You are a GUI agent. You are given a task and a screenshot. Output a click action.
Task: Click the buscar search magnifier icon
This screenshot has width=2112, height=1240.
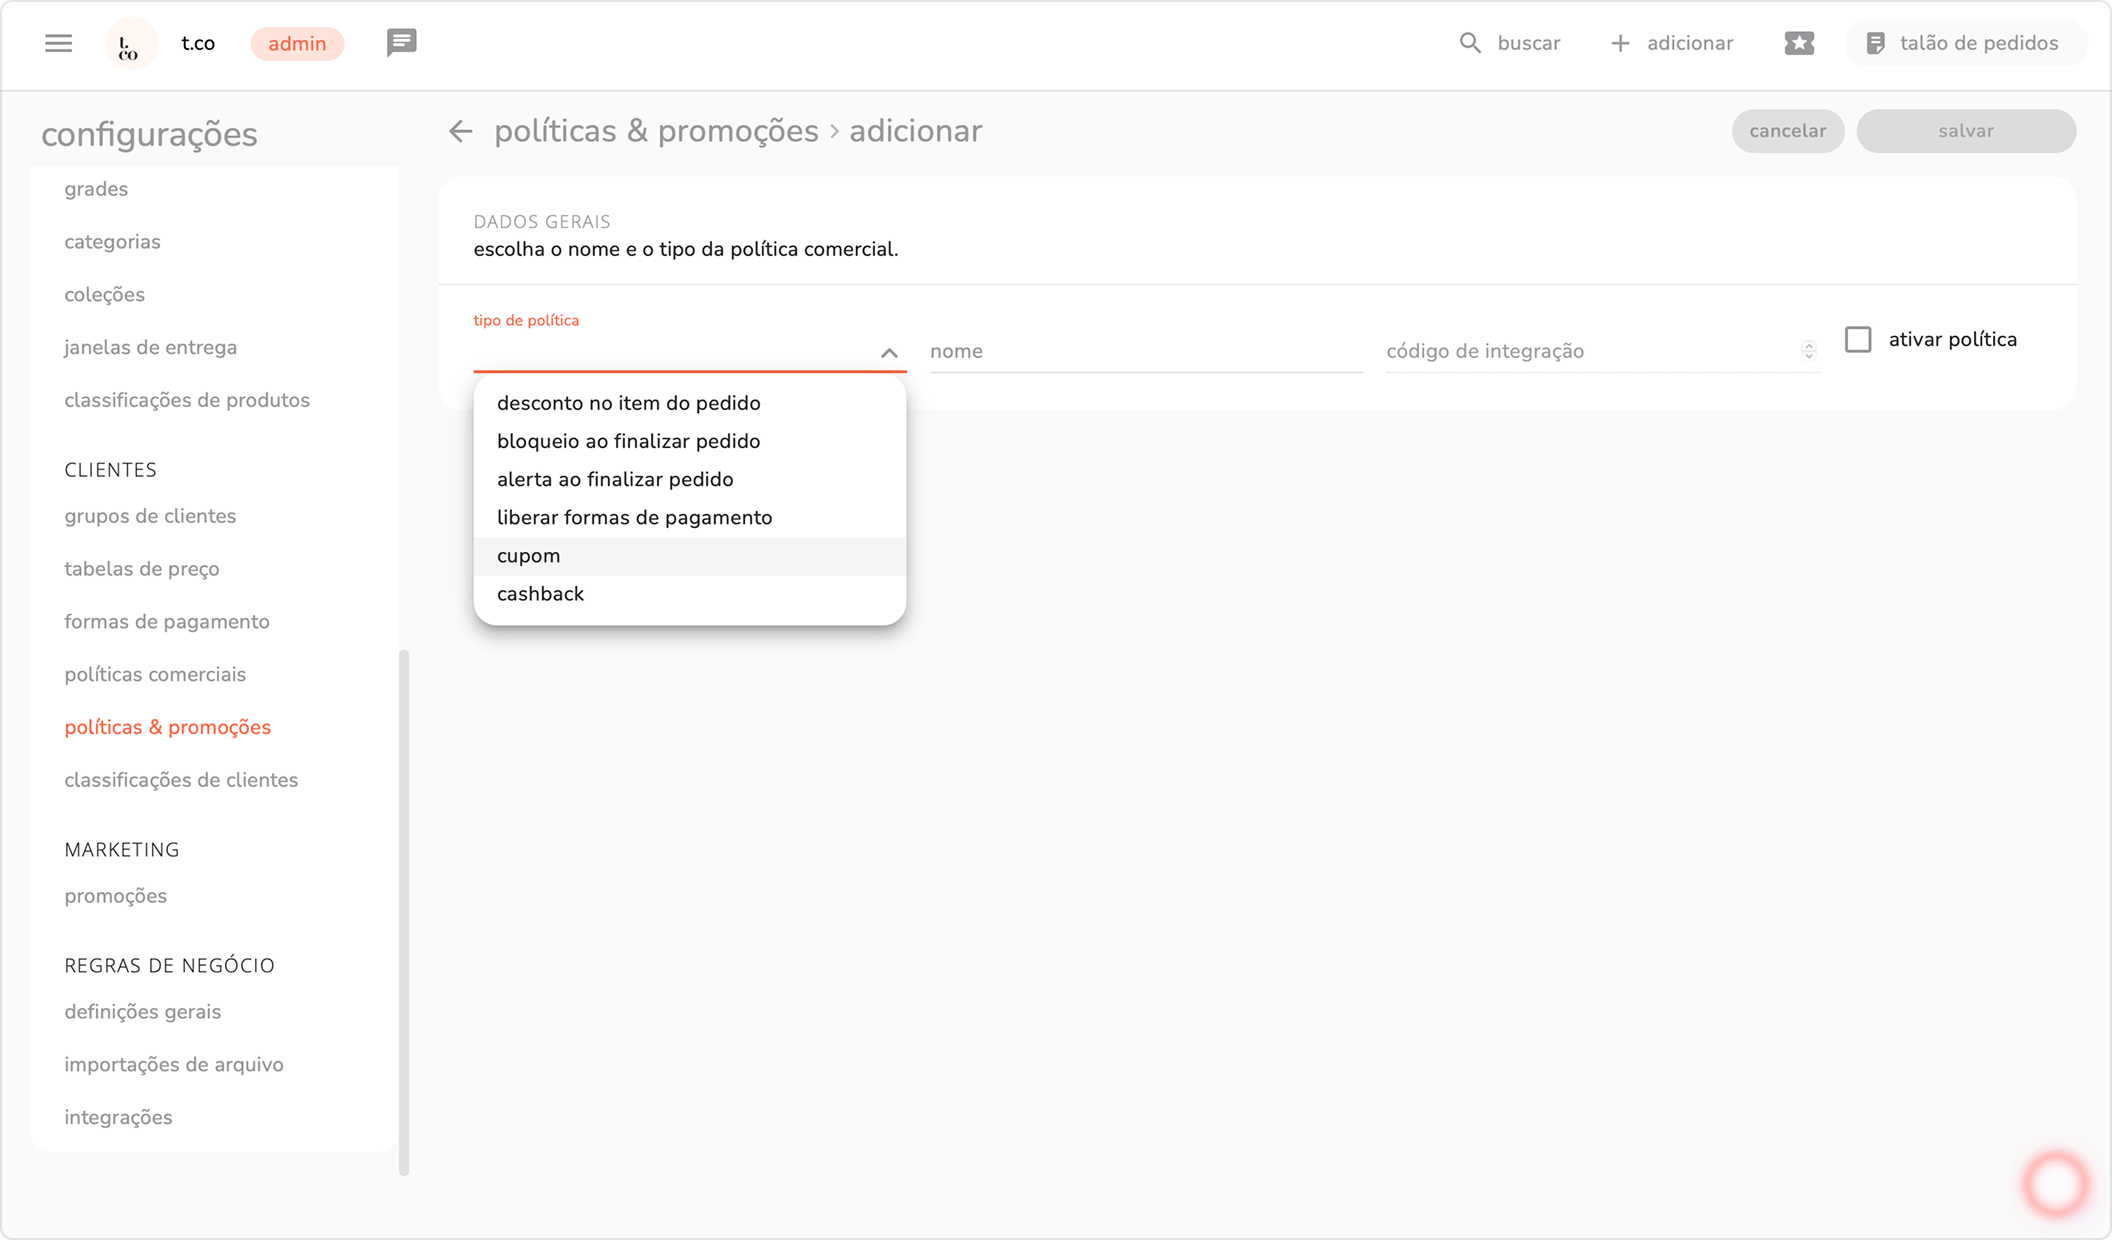coord(1469,43)
